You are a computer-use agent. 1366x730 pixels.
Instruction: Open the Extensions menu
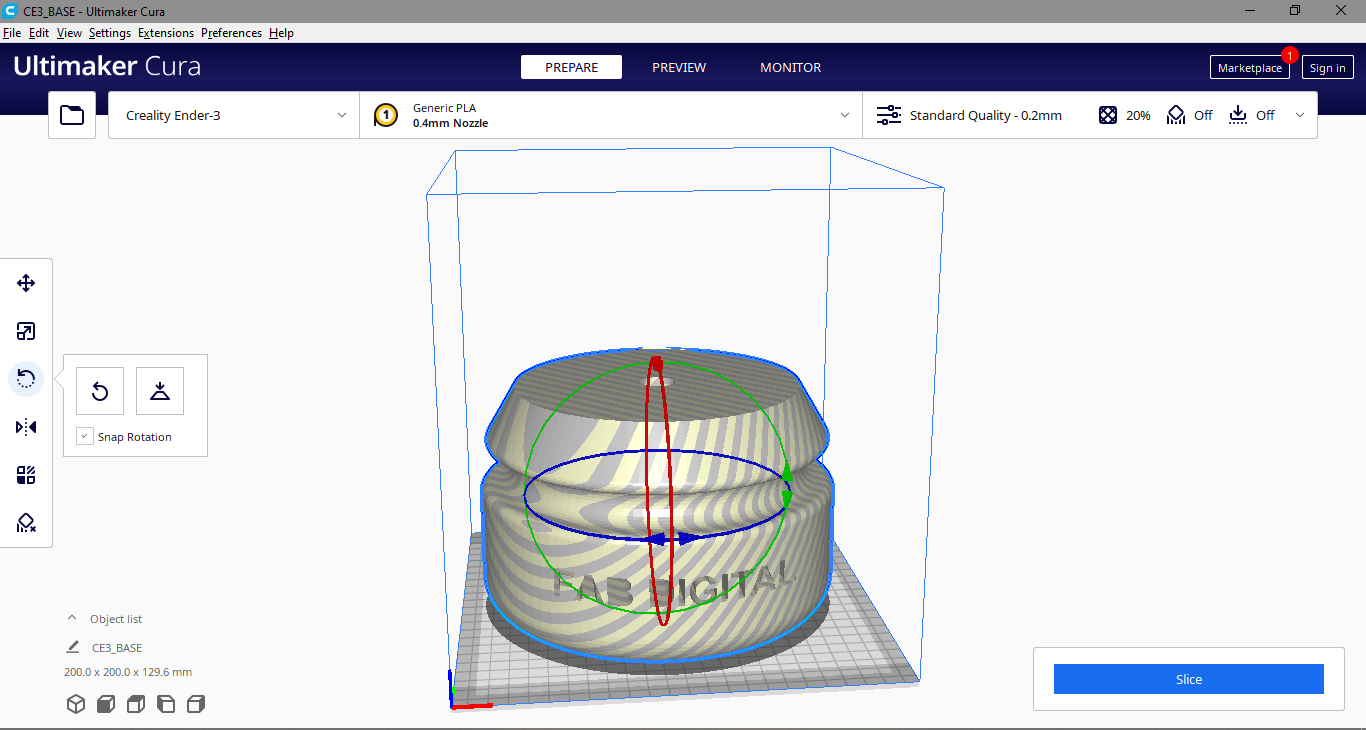pyautogui.click(x=166, y=33)
